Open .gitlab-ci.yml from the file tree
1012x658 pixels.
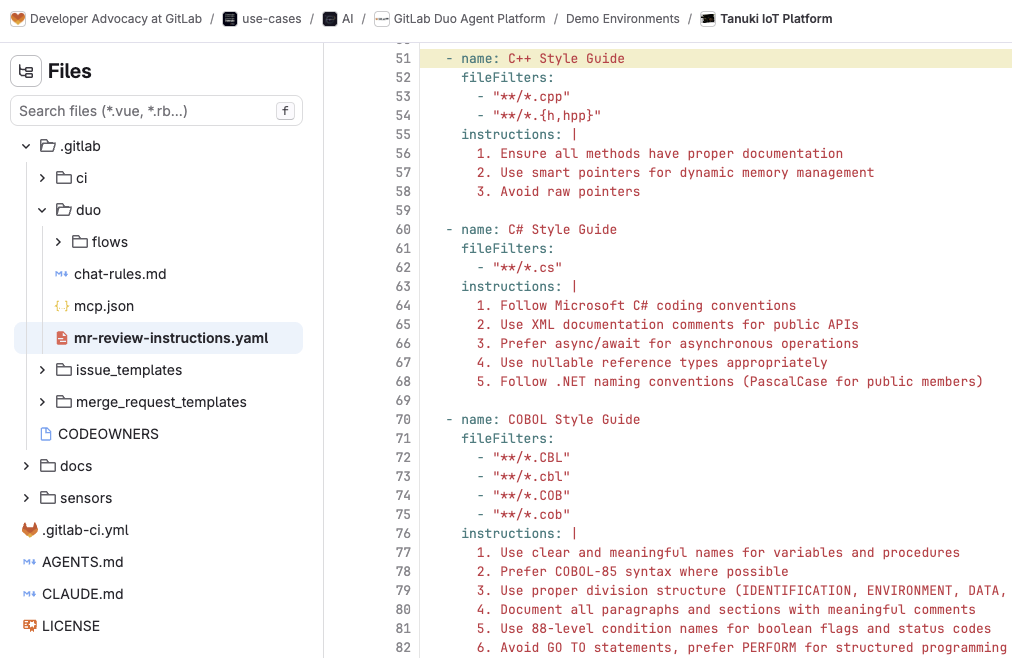click(85, 530)
